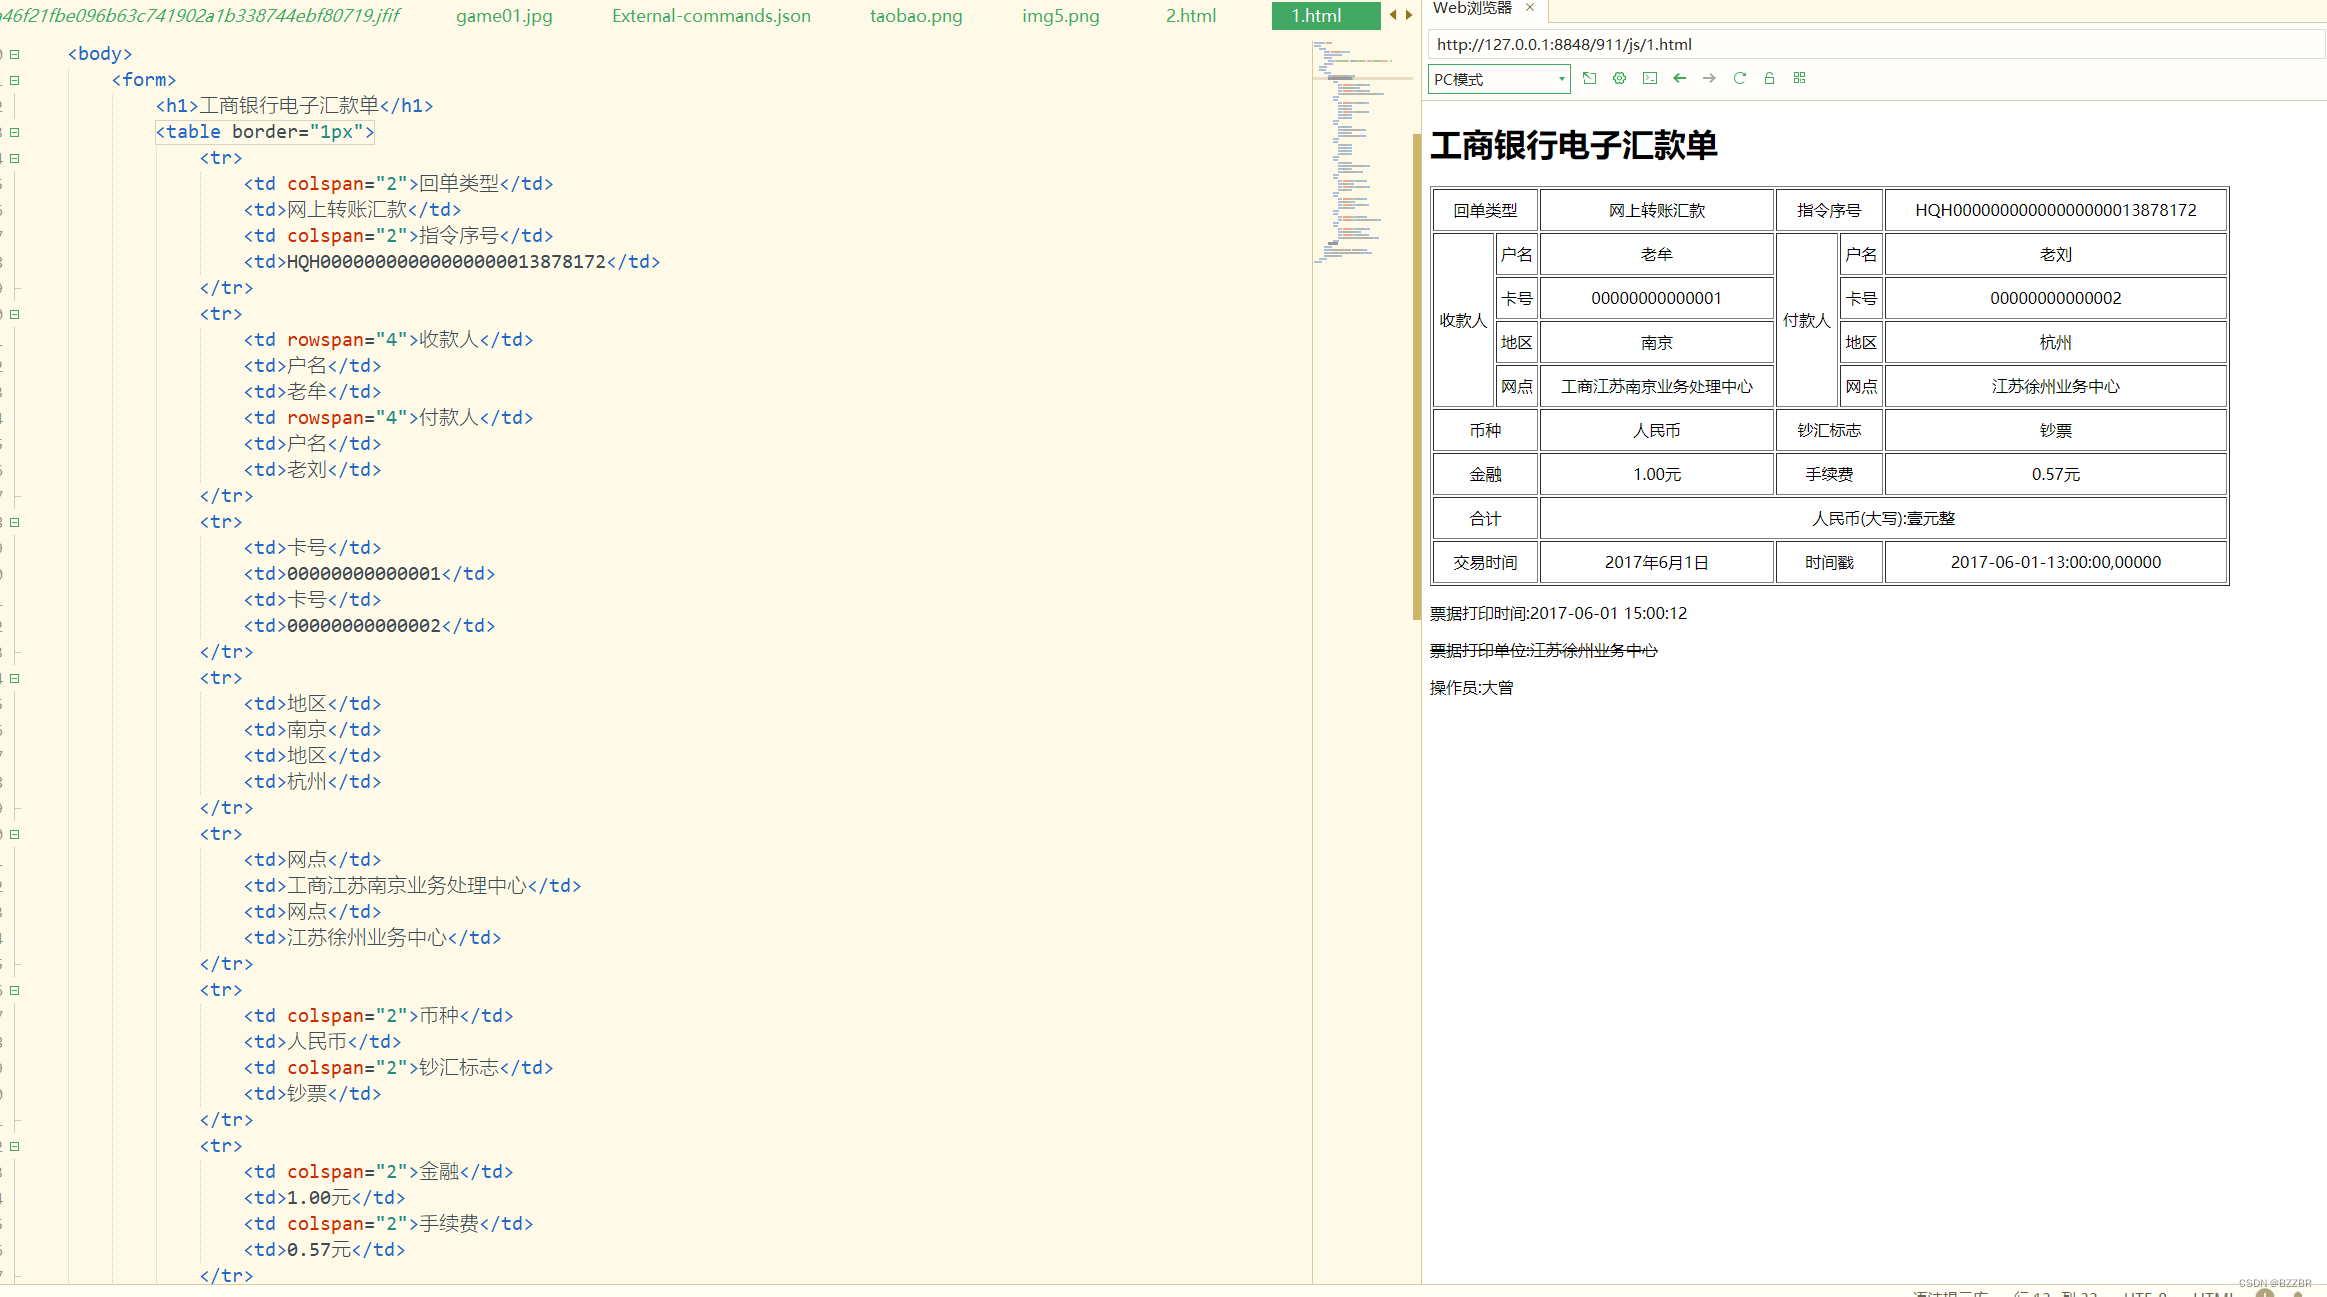
Task: Click the 老牟 name cell in preview
Action: click(x=1657, y=254)
